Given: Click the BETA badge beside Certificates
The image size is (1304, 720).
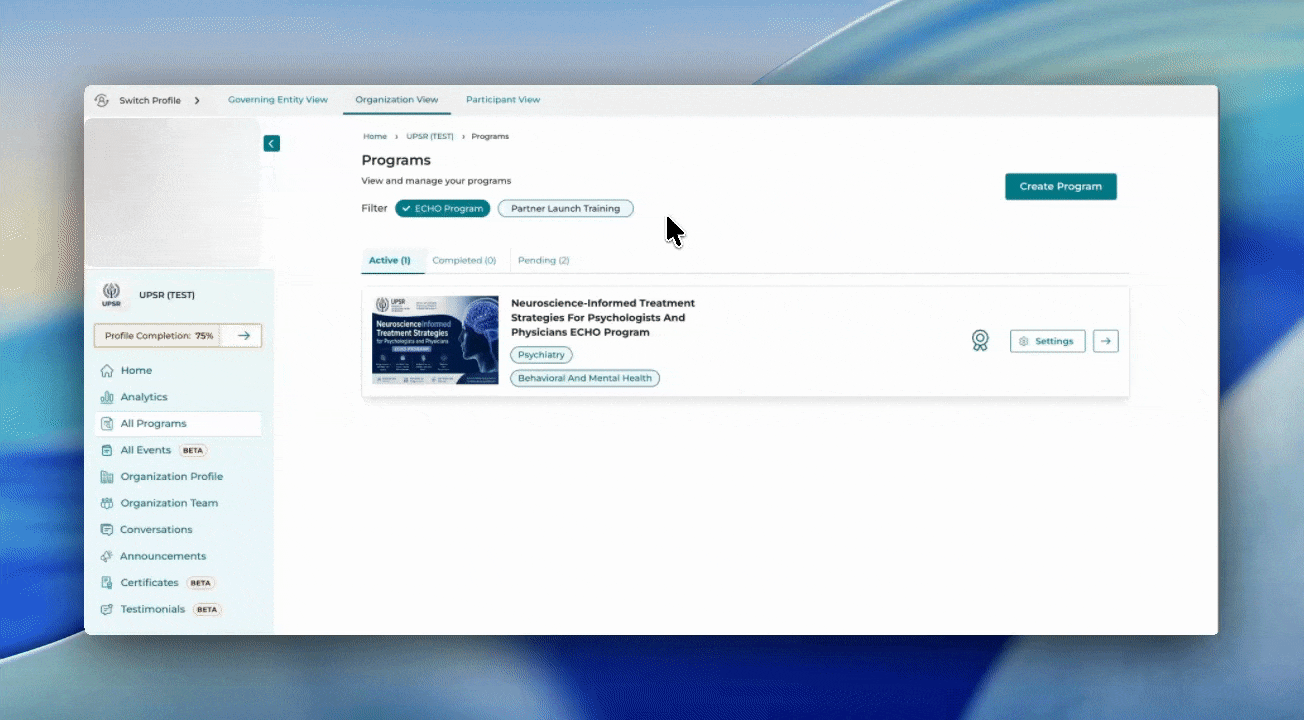Looking at the screenshot, I should pos(200,583).
